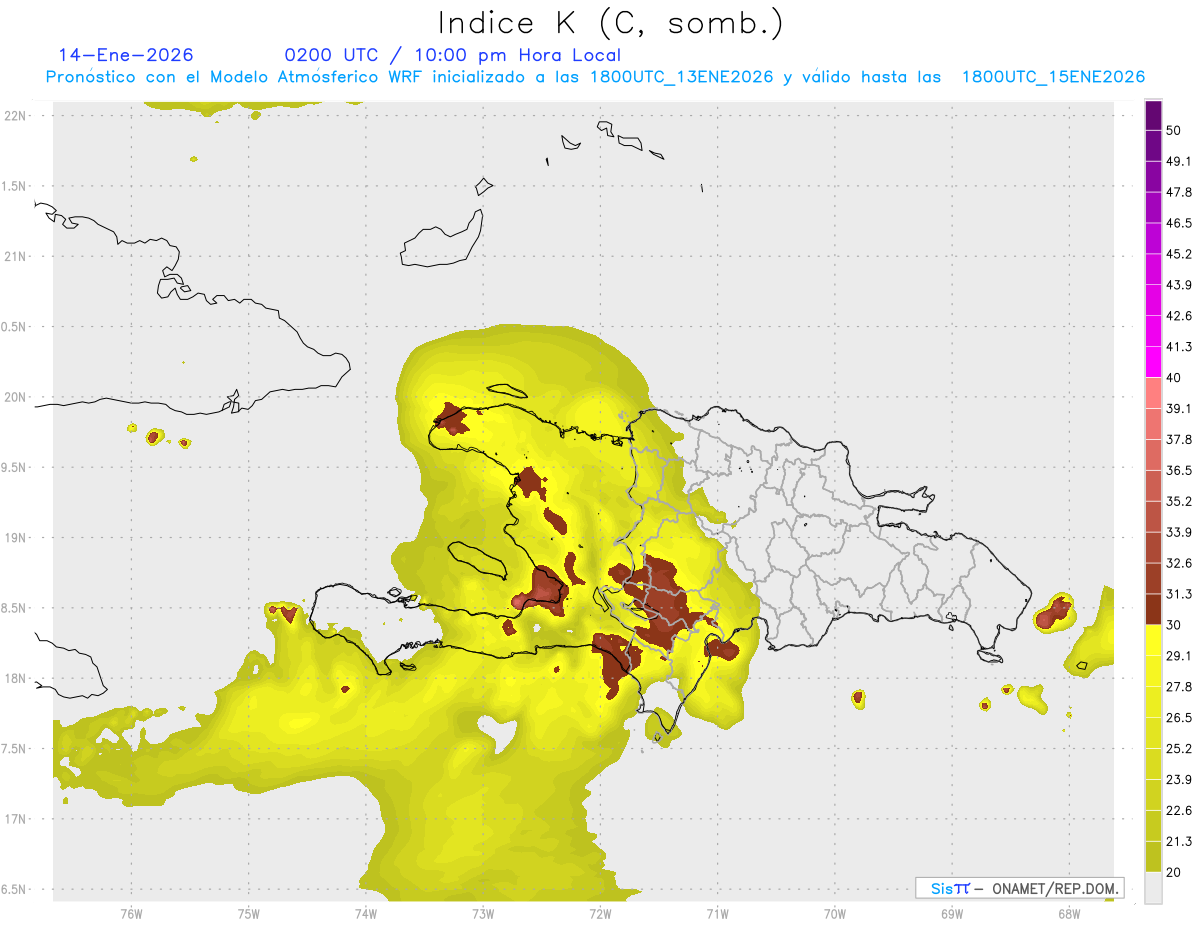Click the '18N' latitude label
This screenshot has width=1200, height=927.
(x=16, y=678)
